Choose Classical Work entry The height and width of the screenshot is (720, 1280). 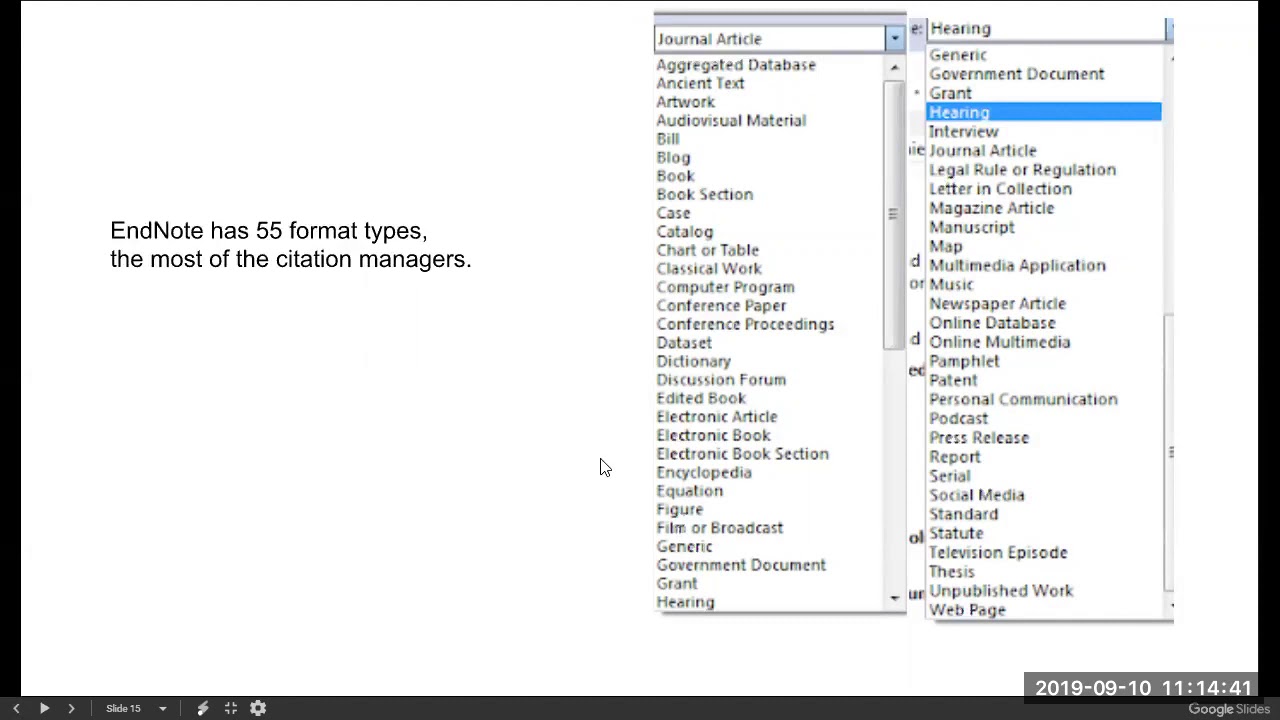tap(709, 268)
